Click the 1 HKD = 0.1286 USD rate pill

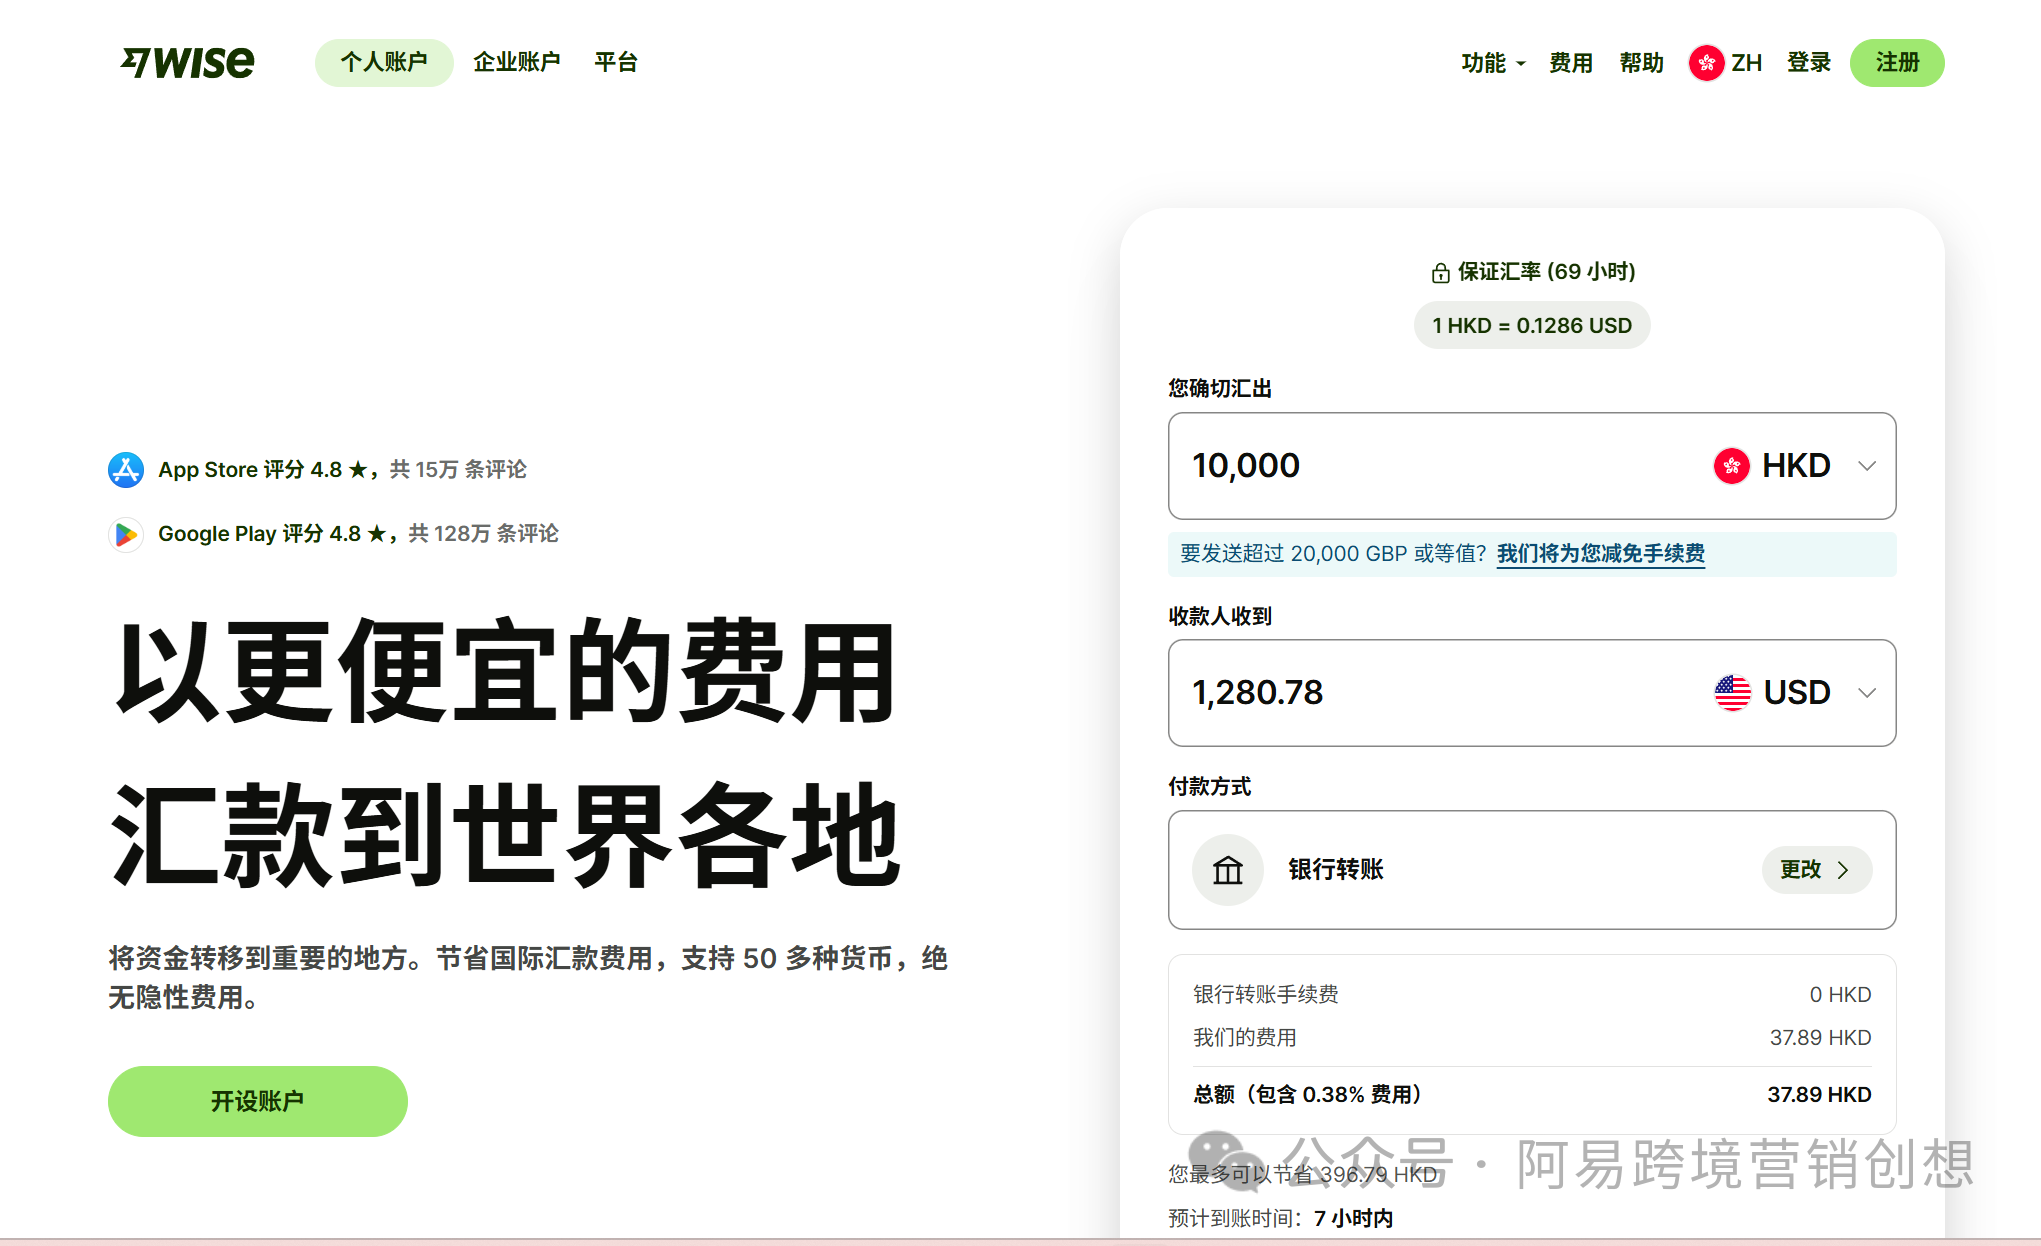coord(1532,326)
